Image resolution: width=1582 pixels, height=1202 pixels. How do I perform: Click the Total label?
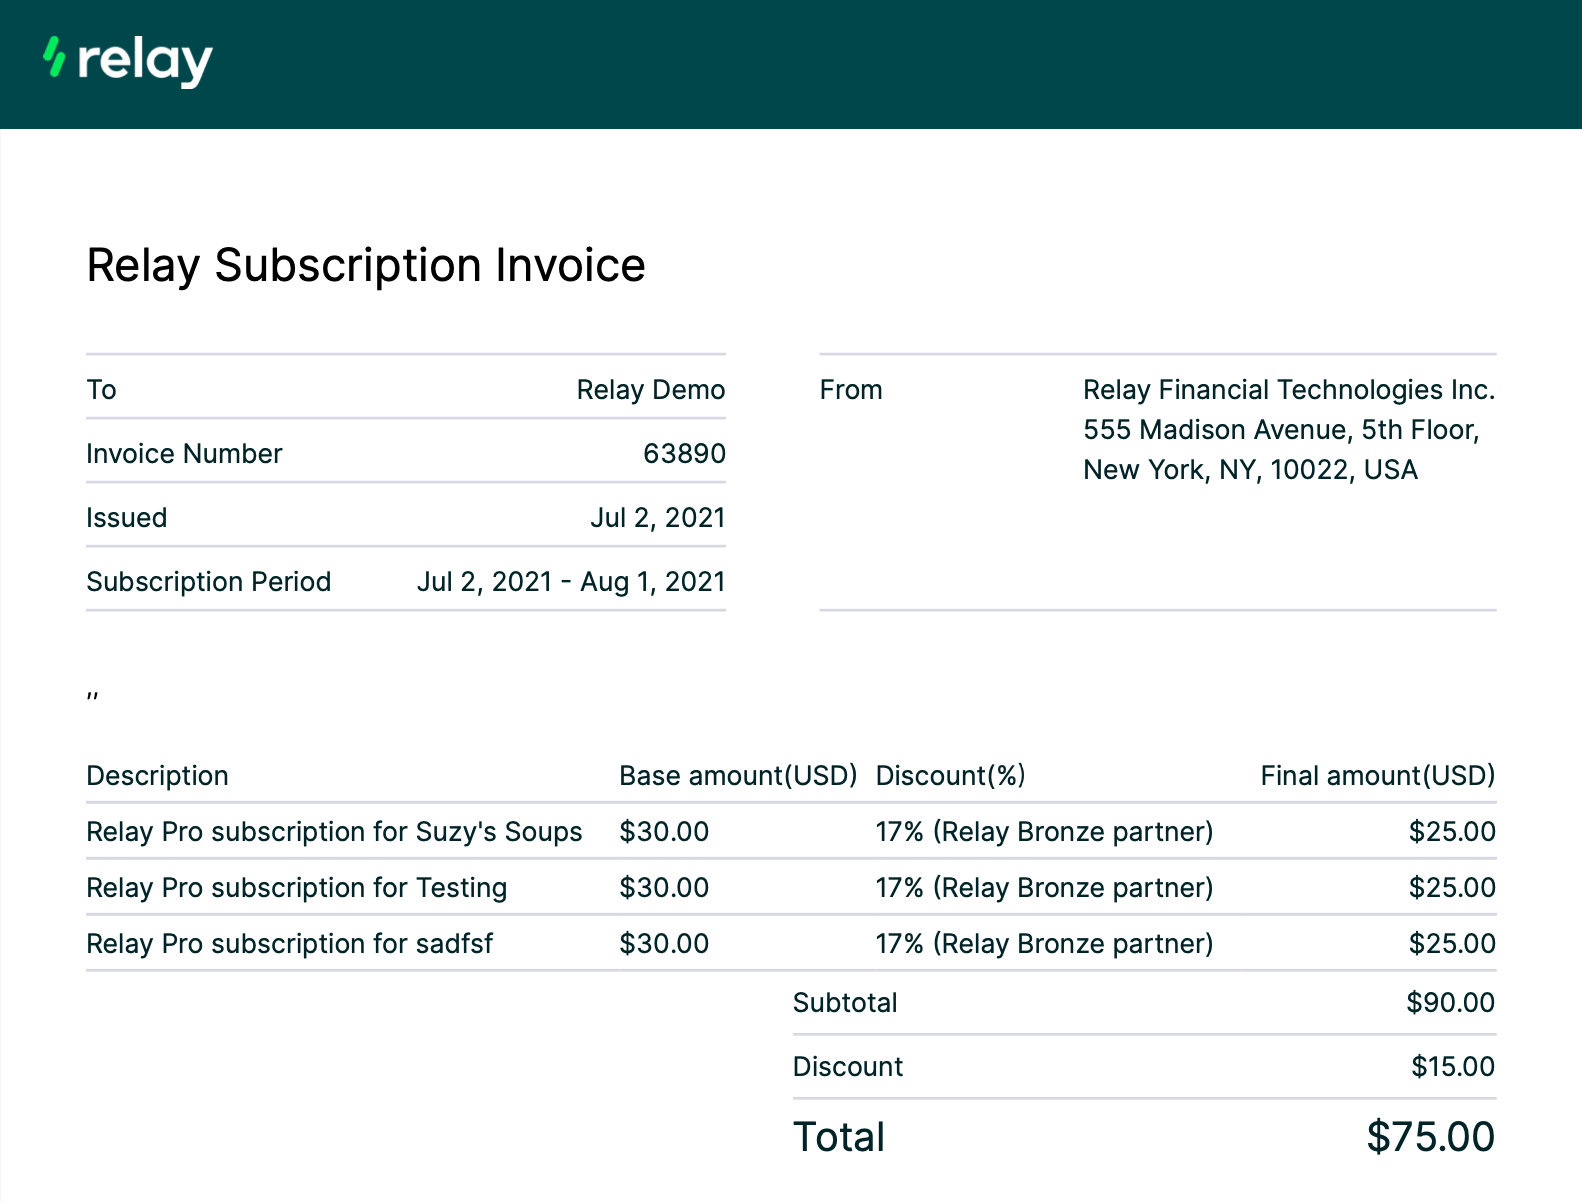click(x=839, y=1138)
